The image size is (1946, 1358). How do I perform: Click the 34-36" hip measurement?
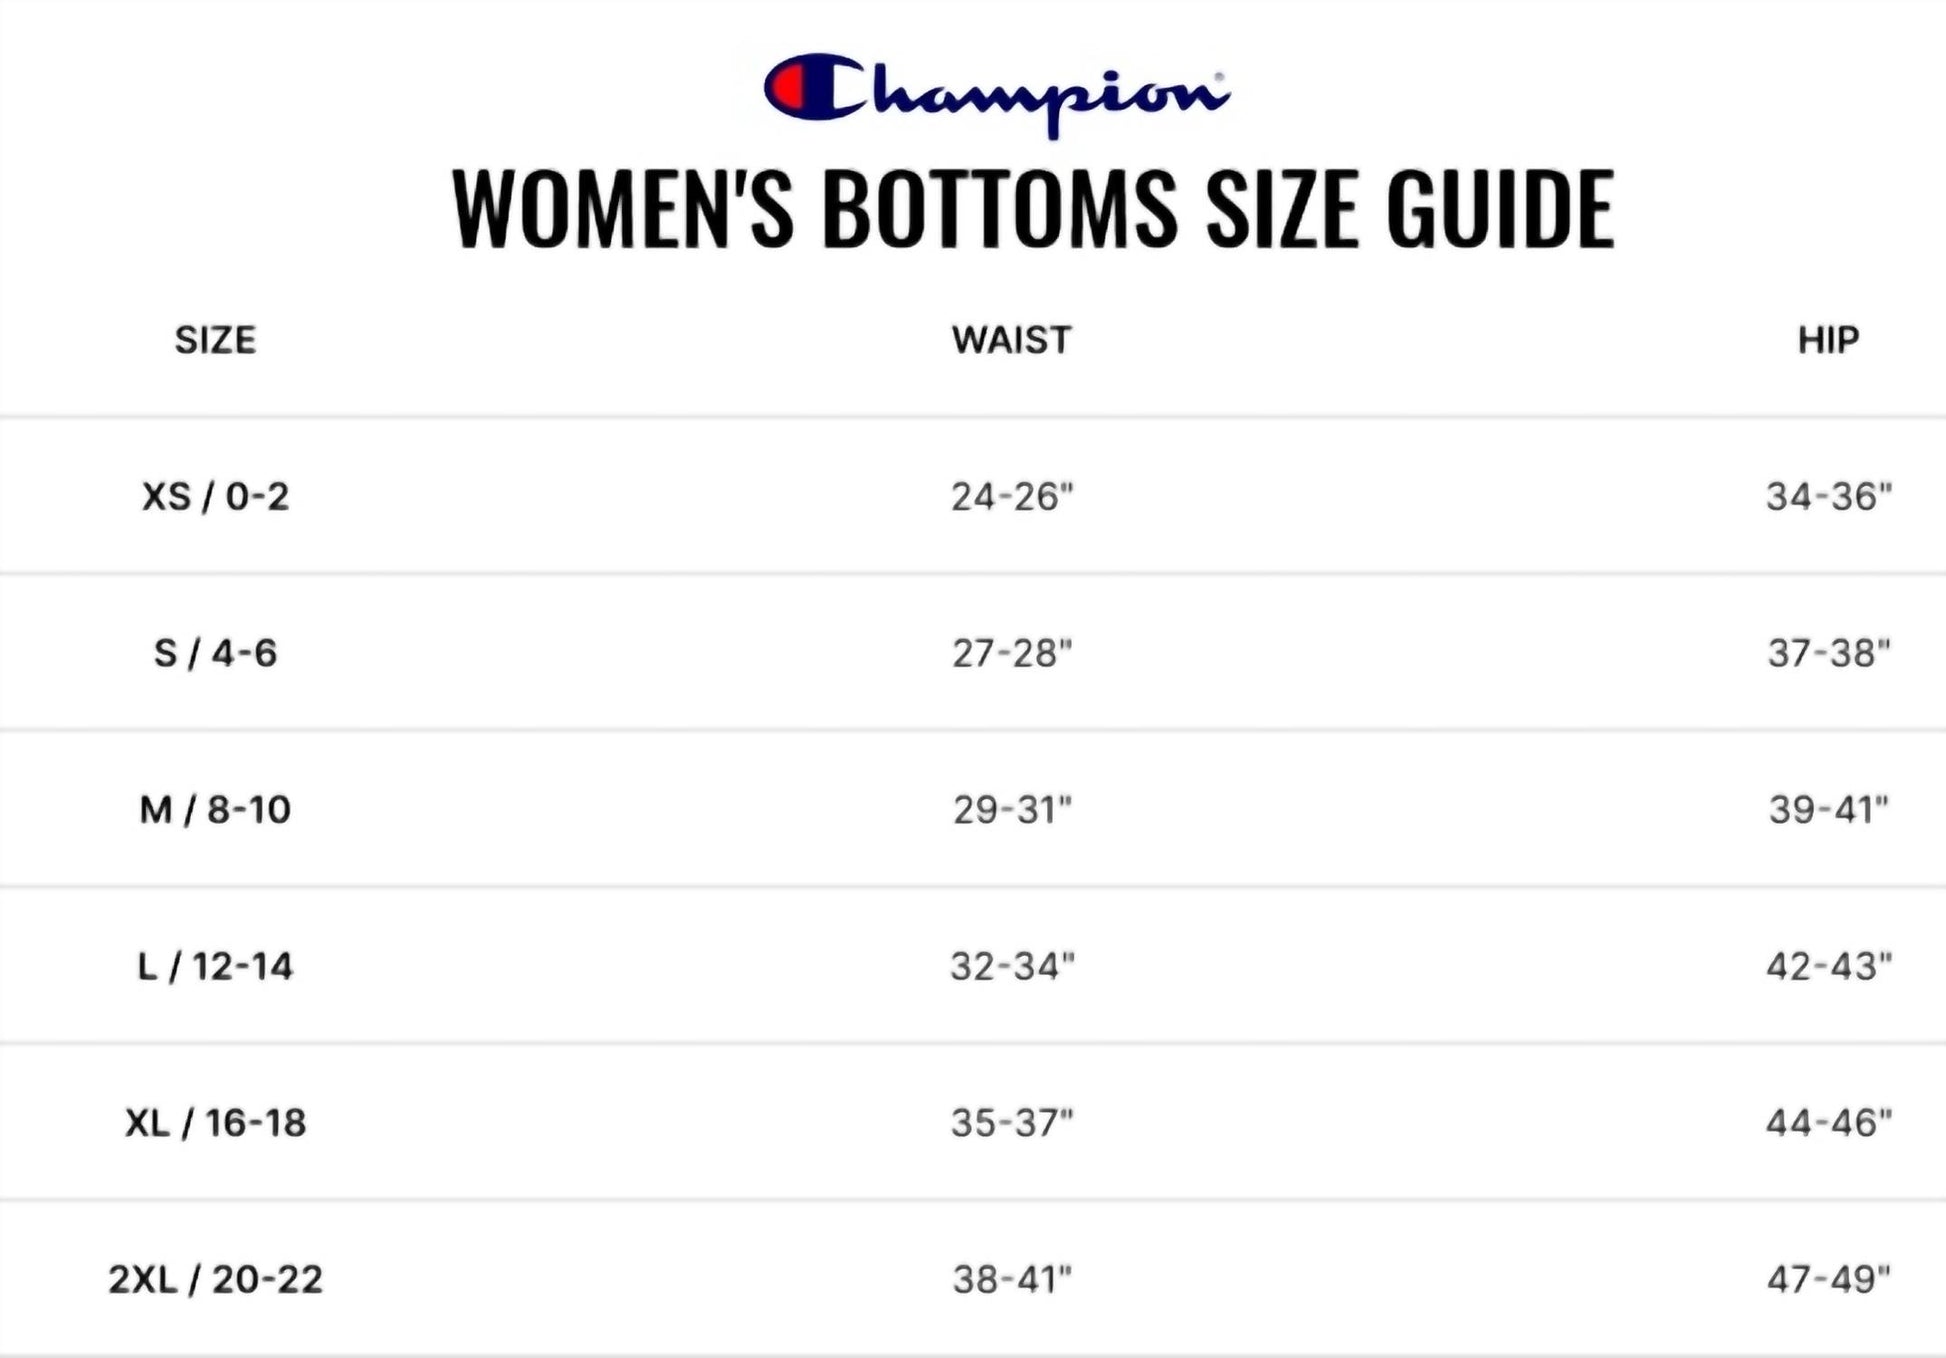tap(1828, 496)
